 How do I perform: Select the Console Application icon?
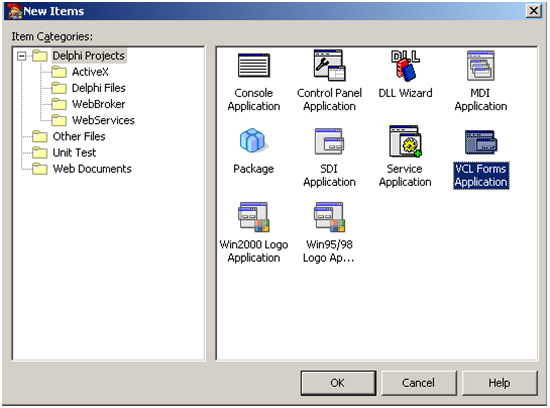[x=254, y=65]
